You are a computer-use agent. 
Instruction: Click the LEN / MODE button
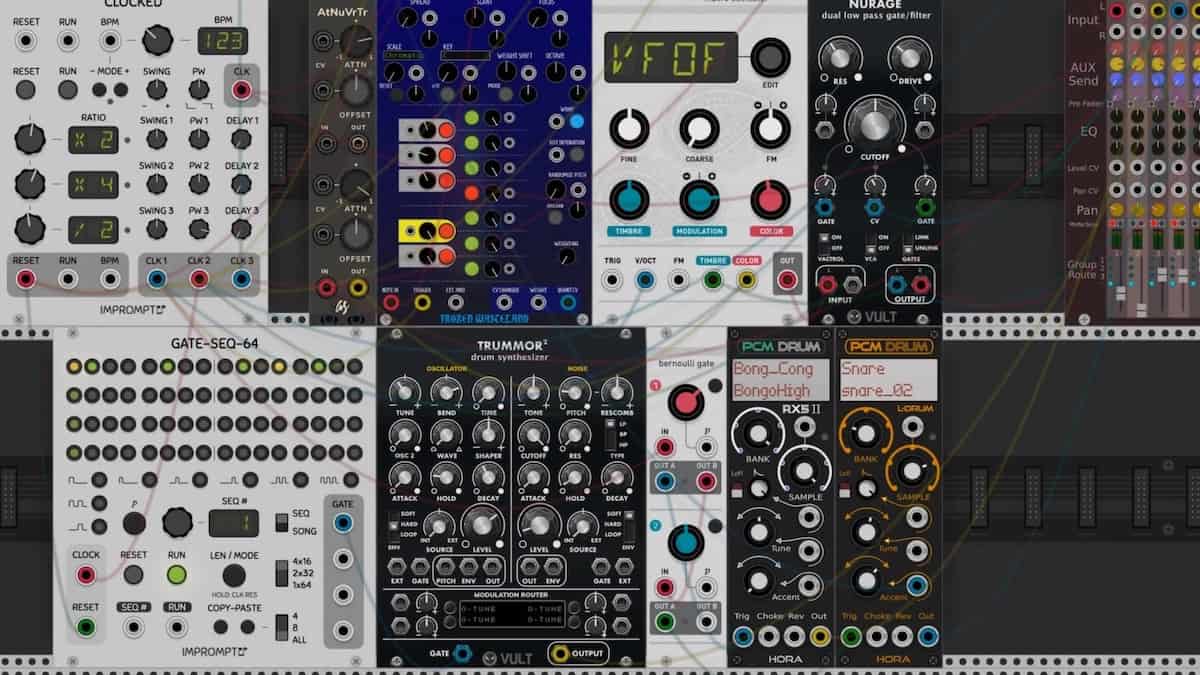233,575
